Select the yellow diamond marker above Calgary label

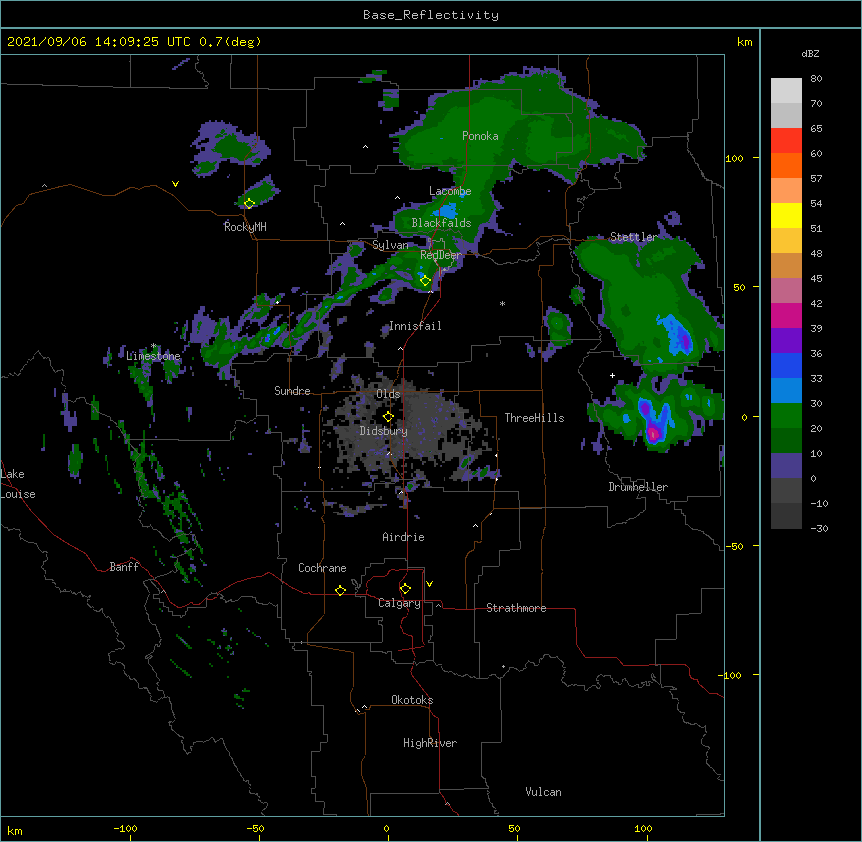(405, 589)
